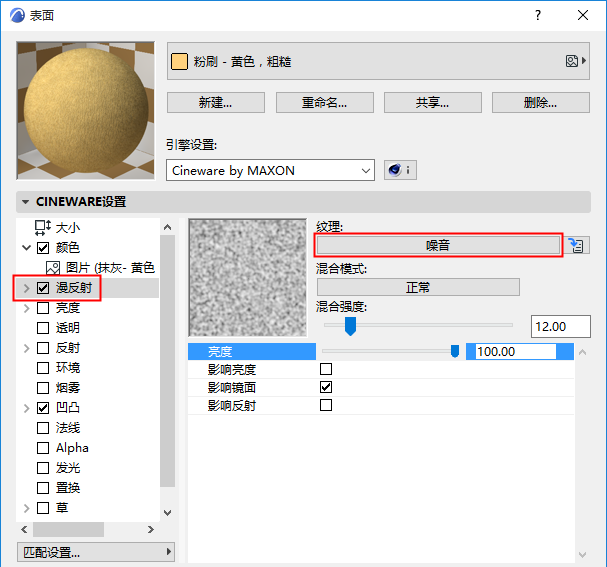Expand the 亮度 tree node chevron
607x567 pixels.
pos(26,308)
